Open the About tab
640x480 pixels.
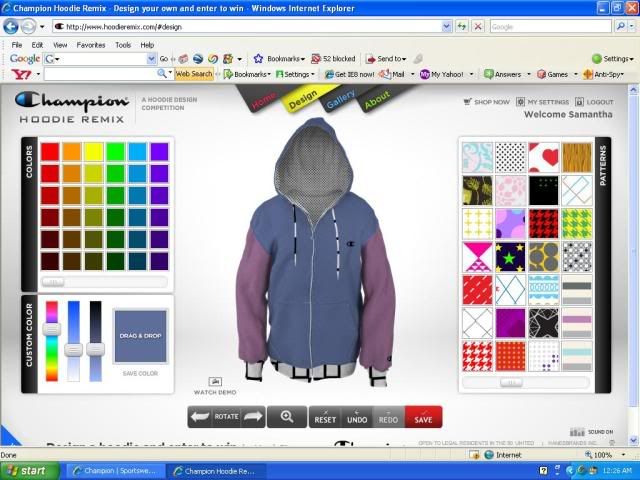coord(377,100)
